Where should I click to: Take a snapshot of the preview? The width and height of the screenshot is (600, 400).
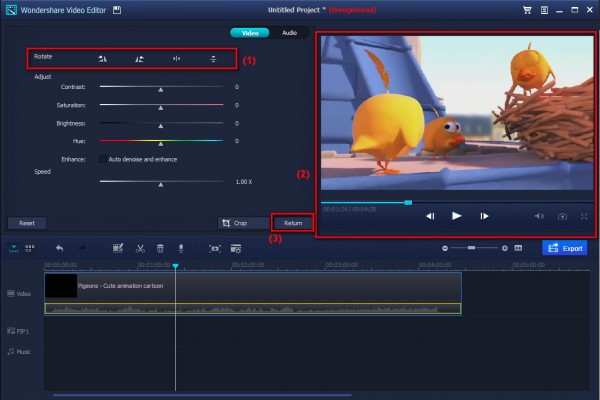coord(562,216)
